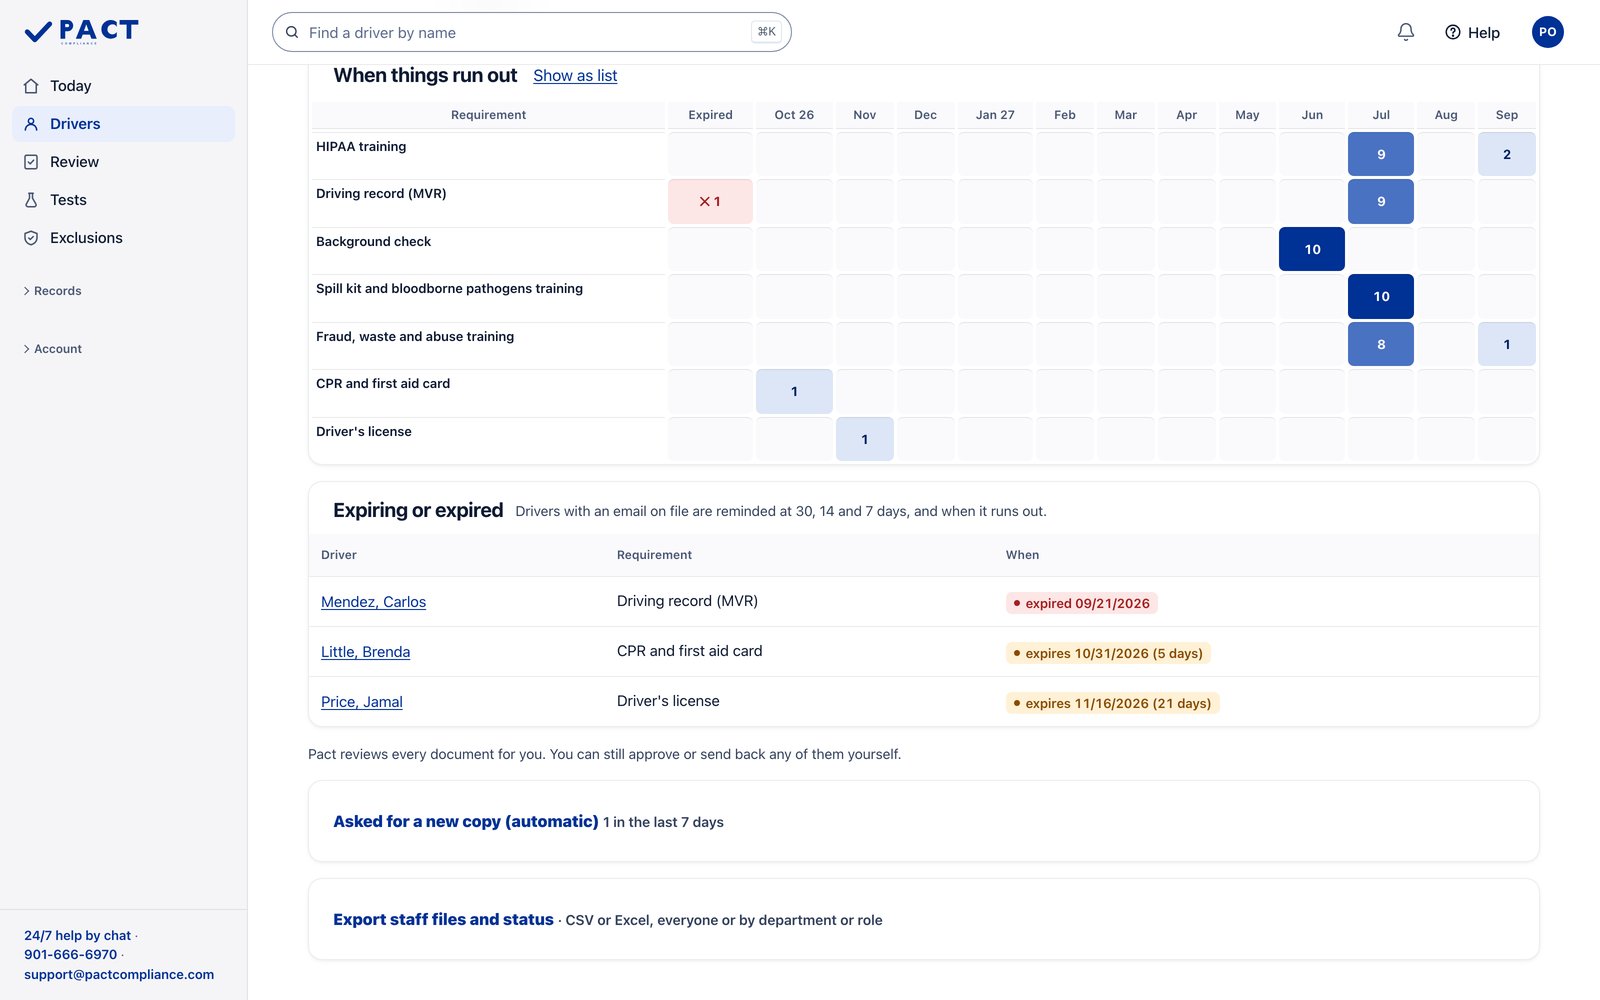Viewport: 1600px width, 1000px height.
Task: Open driver Mendez, Carlos
Action: [373, 602]
